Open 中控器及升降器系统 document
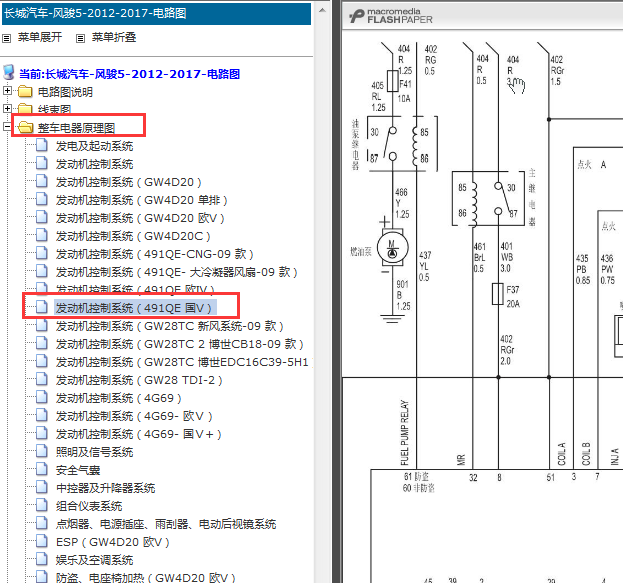623x583 pixels. [105, 488]
